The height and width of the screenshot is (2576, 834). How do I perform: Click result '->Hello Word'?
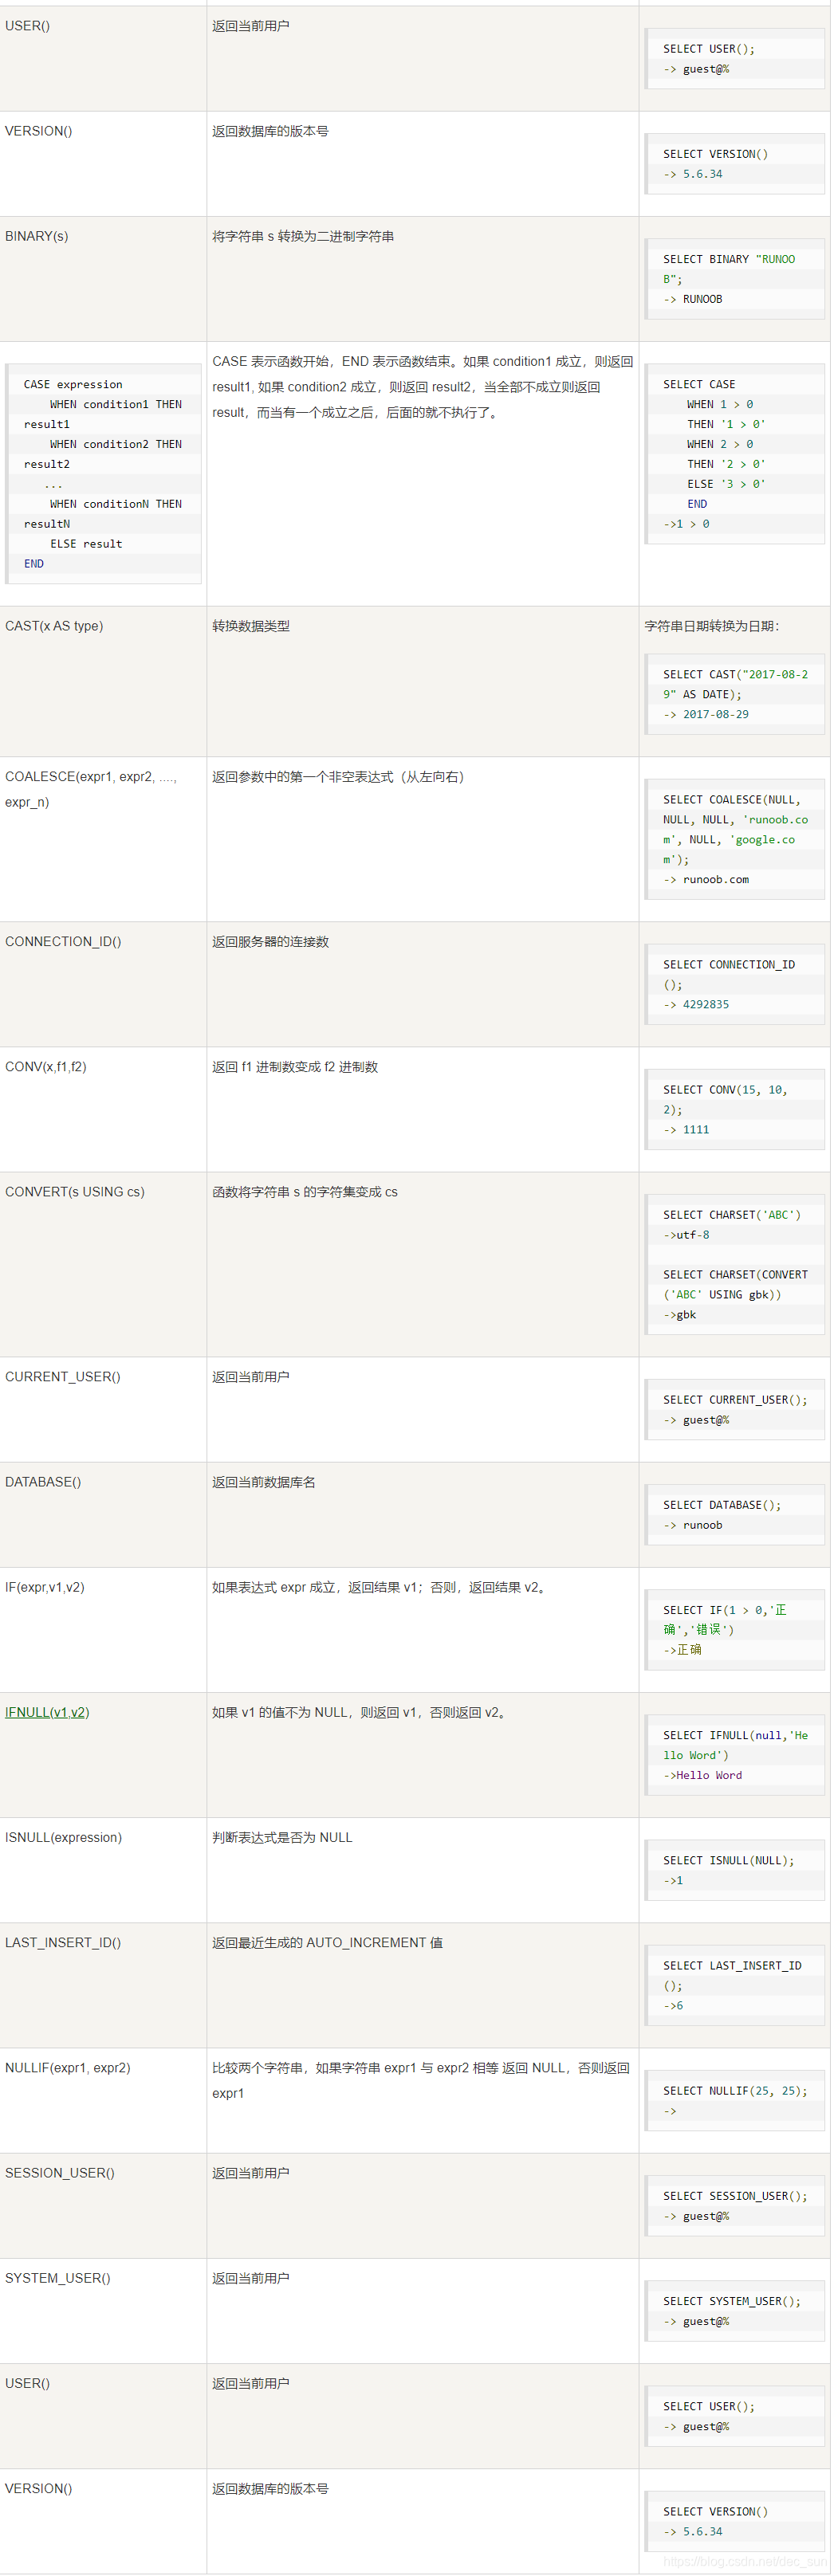pyautogui.click(x=702, y=1774)
